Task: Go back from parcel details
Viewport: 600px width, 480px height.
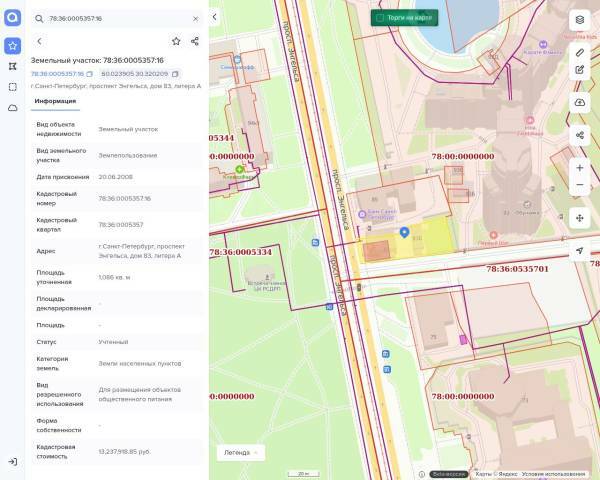Action: point(39,41)
